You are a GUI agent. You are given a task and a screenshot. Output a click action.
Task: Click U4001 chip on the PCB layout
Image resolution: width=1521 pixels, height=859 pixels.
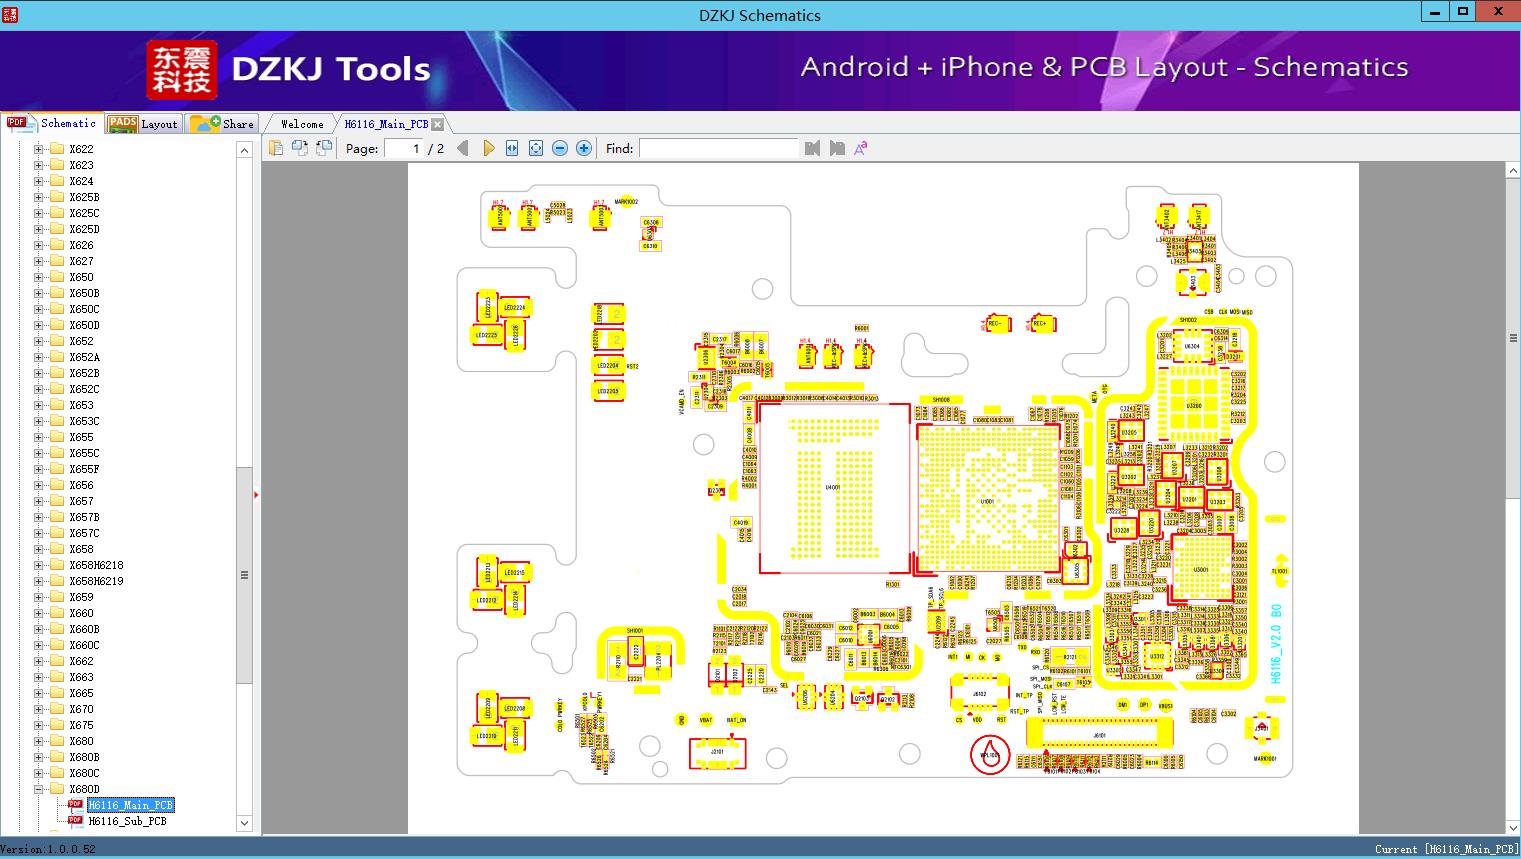tap(834, 488)
